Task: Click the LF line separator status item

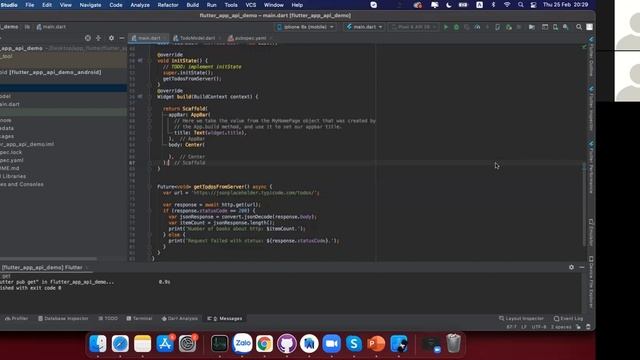Action: [524, 327]
